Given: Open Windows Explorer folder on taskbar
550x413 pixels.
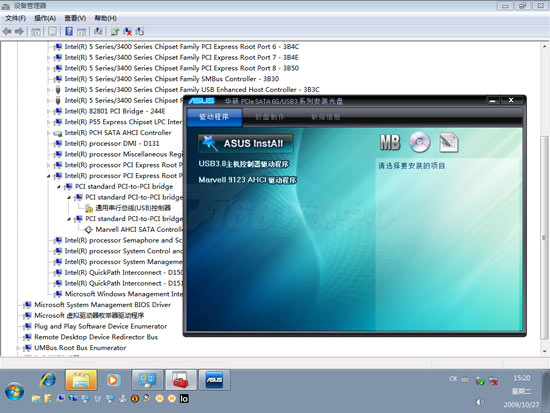Looking at the screenshot, I should coord(81,380).
